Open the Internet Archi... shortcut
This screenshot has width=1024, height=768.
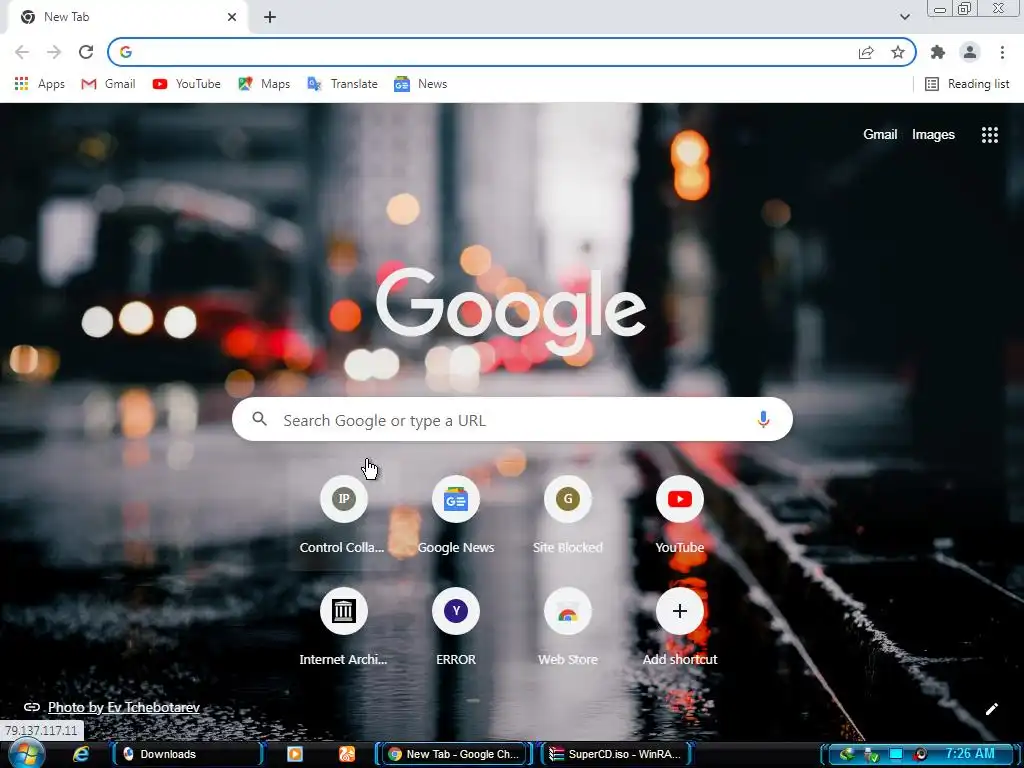pyautogui.click(x=343, y=628)
